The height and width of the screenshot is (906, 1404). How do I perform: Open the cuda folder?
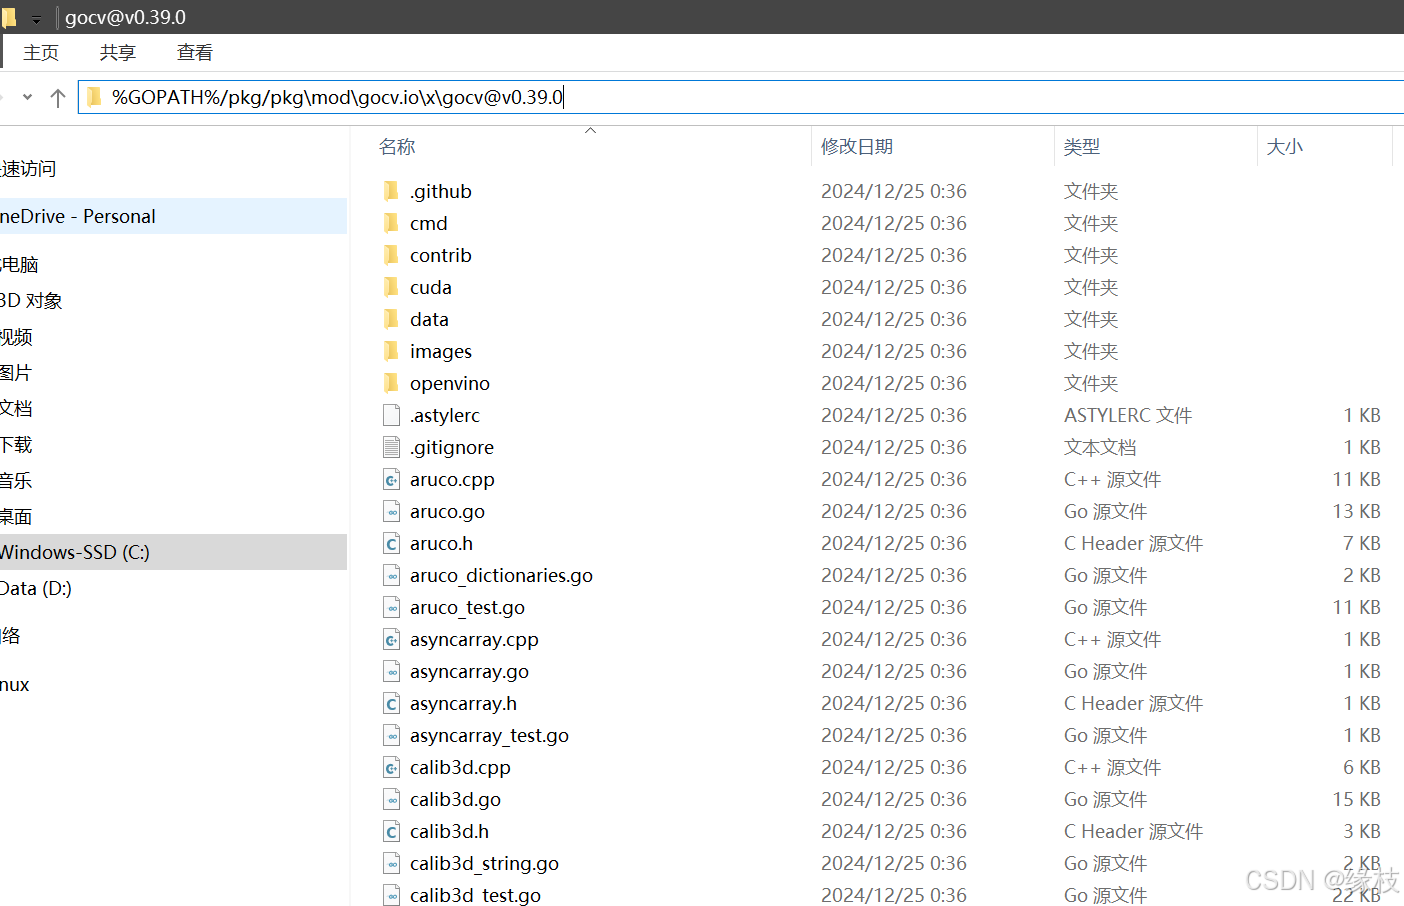click(x=431, y=287)
